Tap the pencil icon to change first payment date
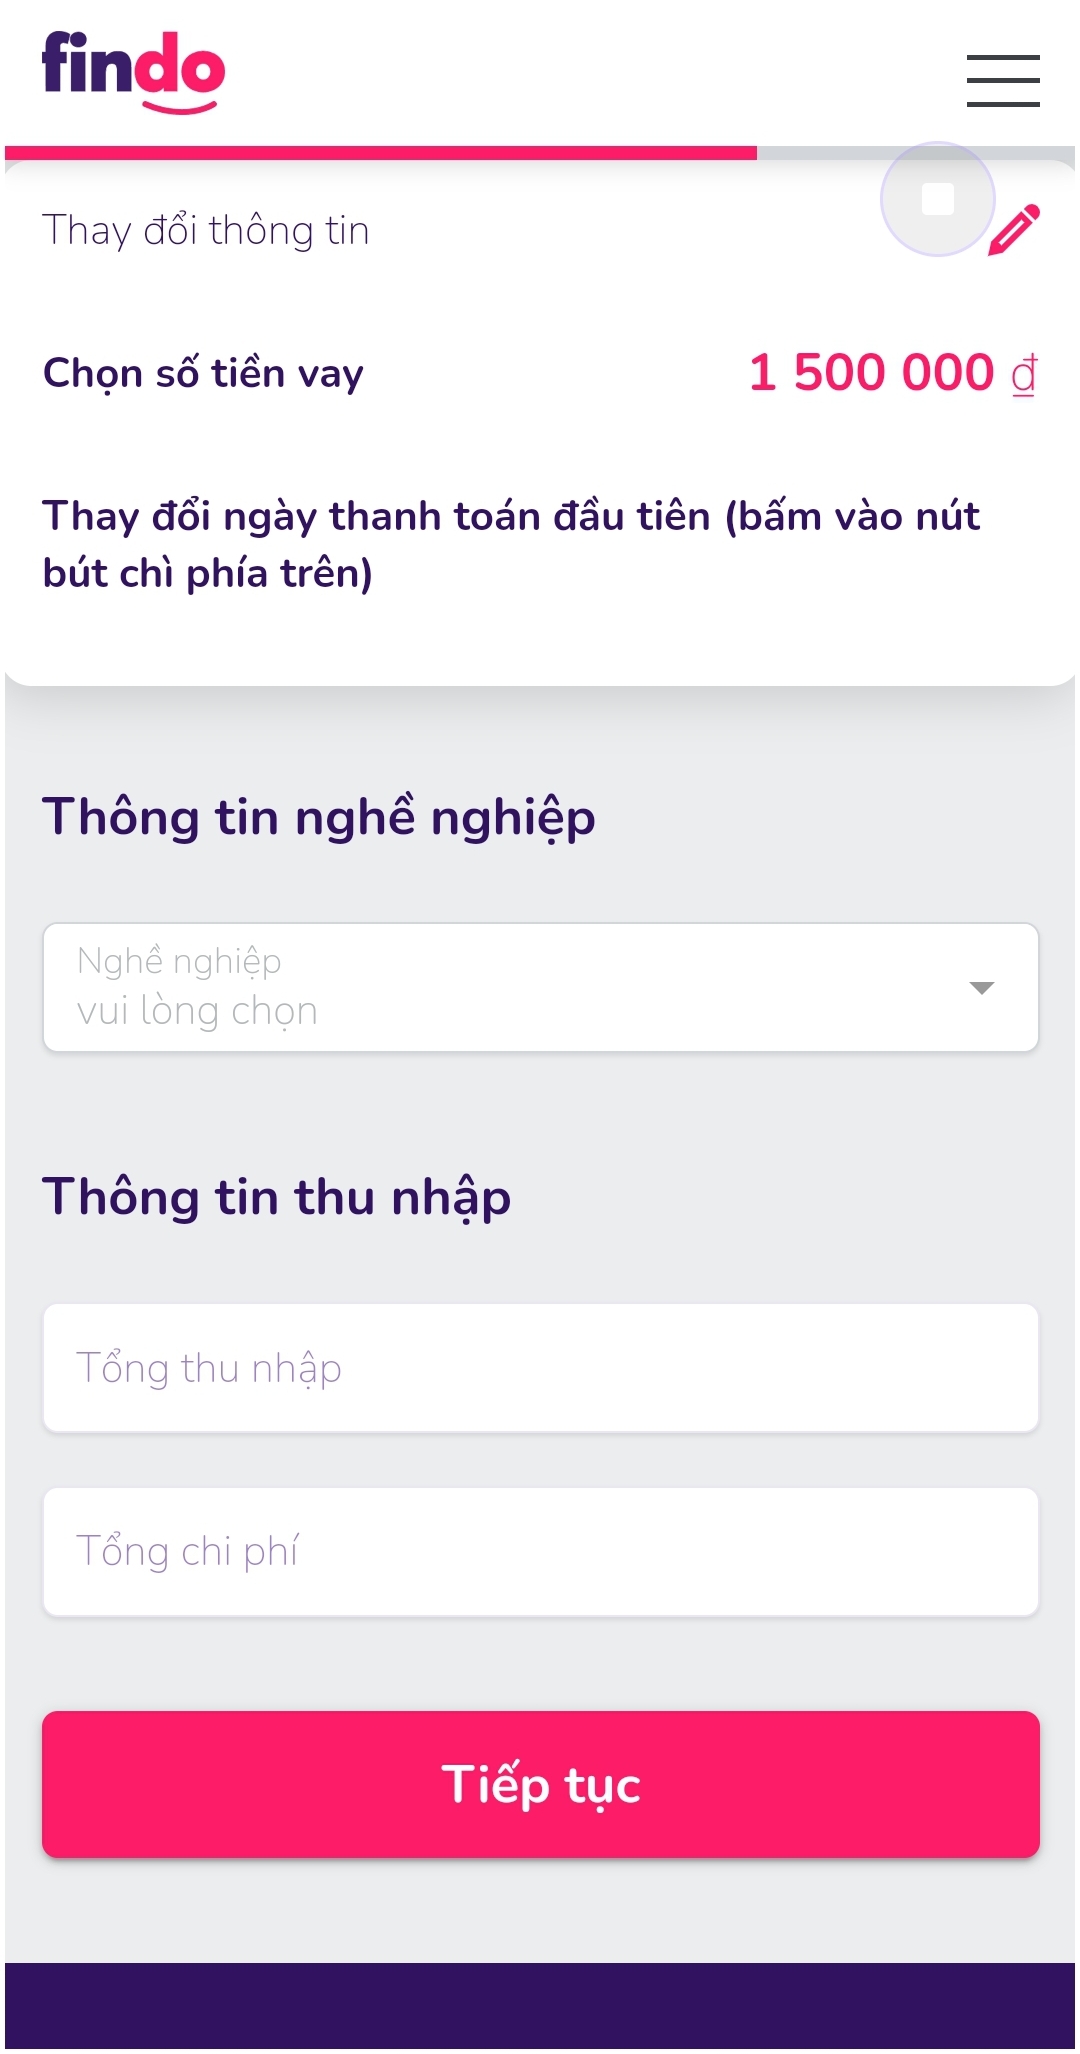Viewport: 1080px width, 2054px height. pos(1013,228)
